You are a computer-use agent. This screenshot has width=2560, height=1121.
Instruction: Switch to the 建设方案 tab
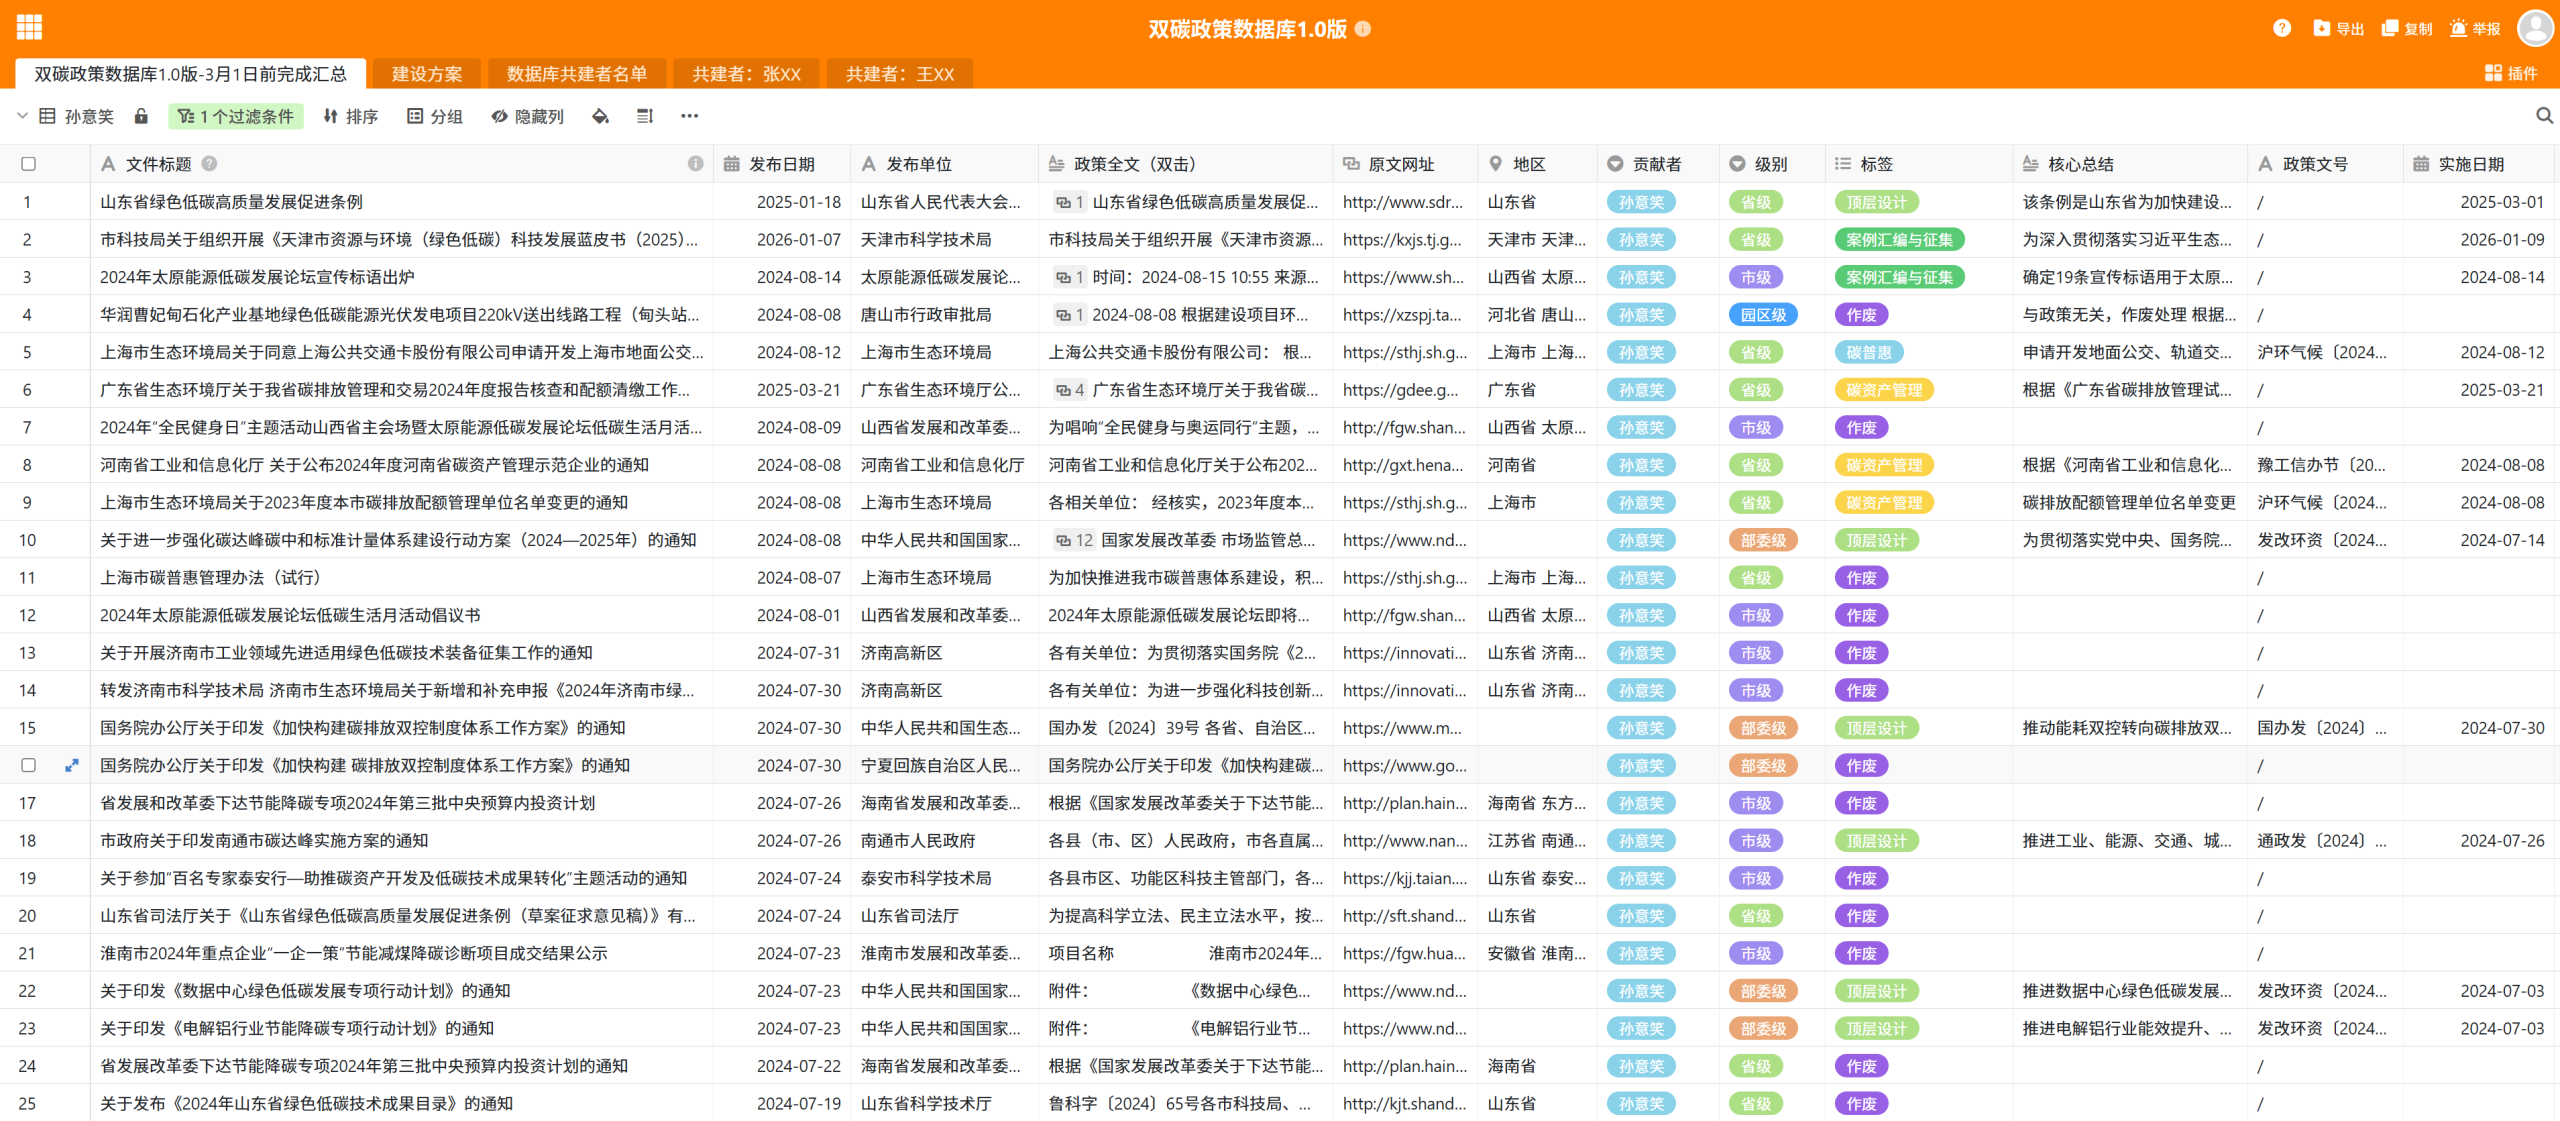426,74
